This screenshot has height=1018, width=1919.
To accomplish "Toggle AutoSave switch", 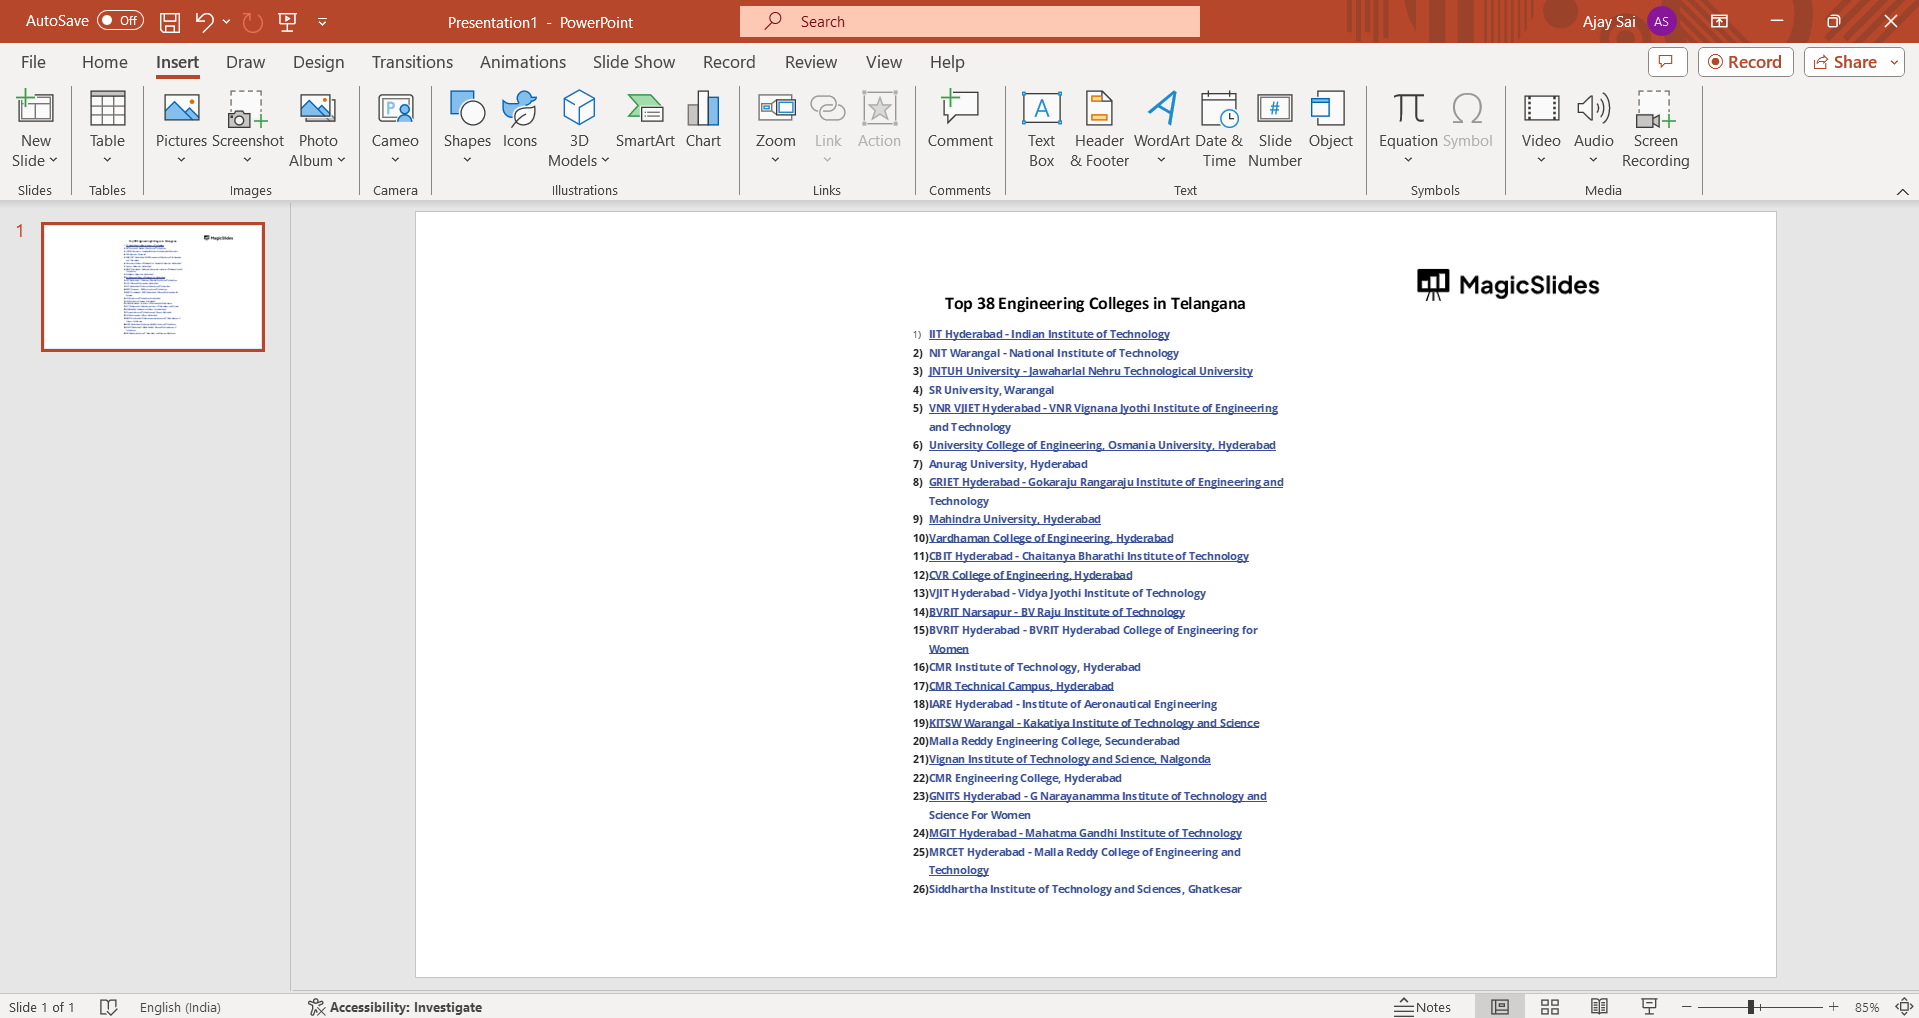I will pos(120,21).
